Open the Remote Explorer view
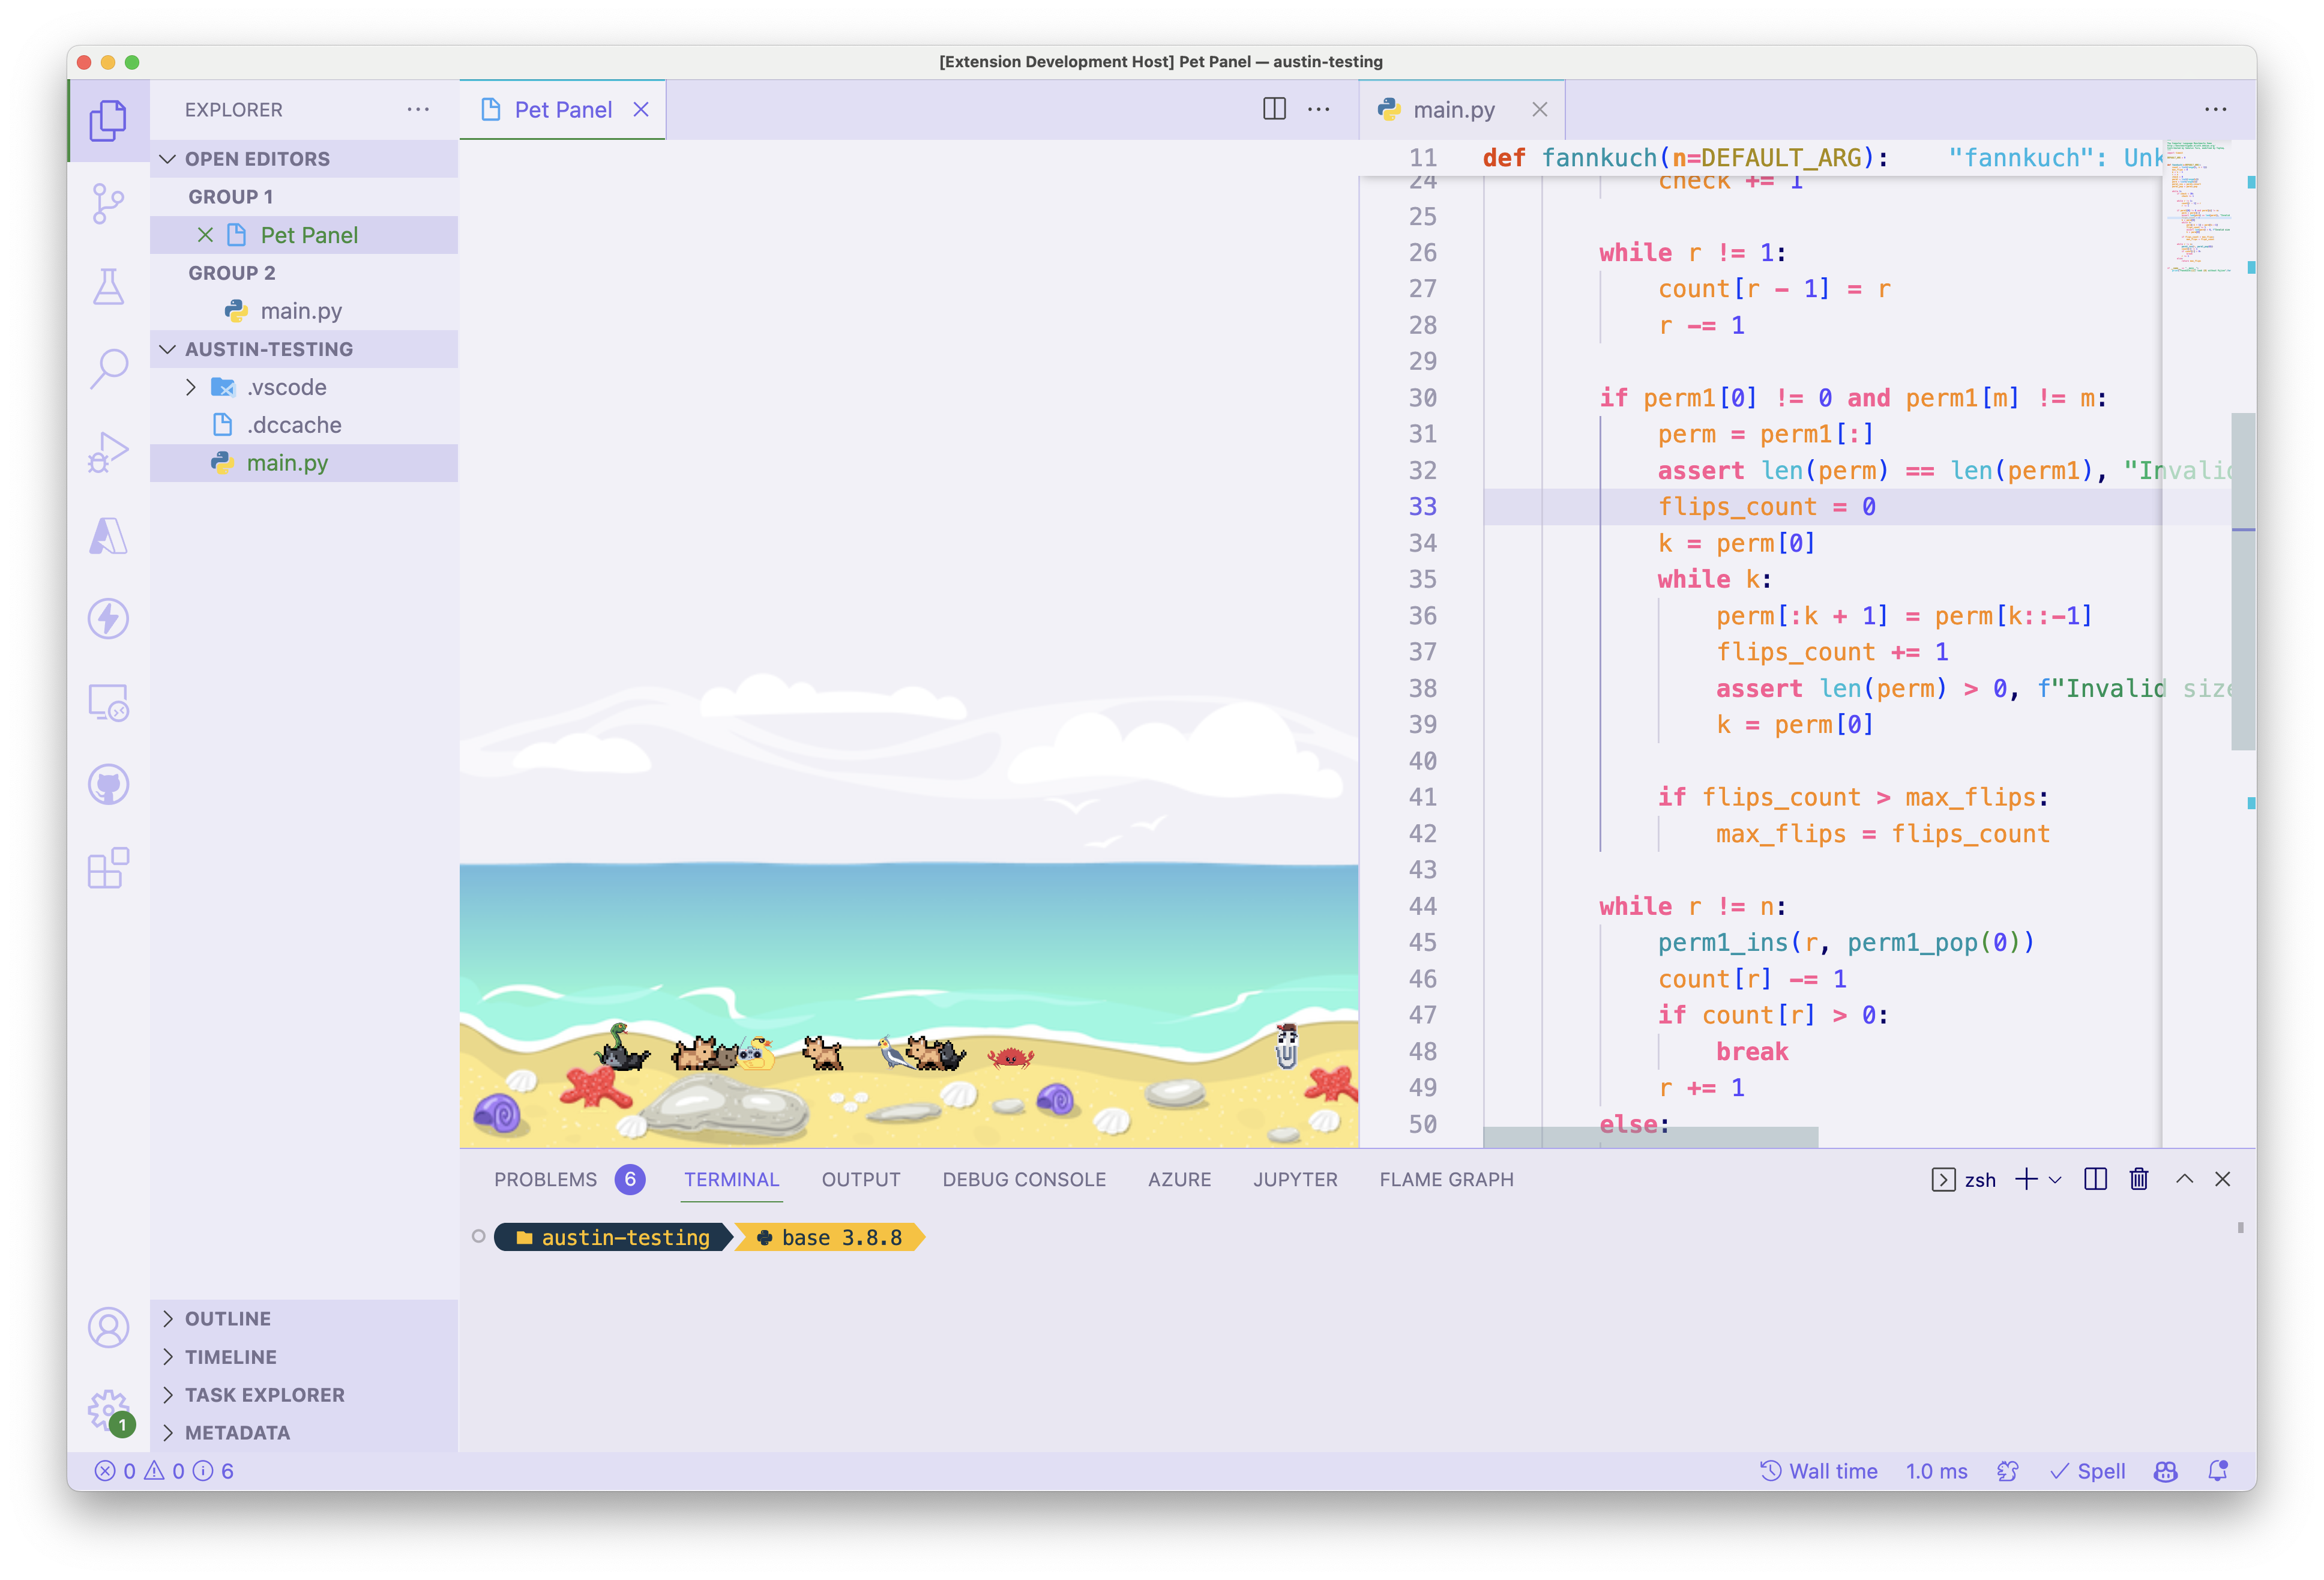 tap(109, 702)
